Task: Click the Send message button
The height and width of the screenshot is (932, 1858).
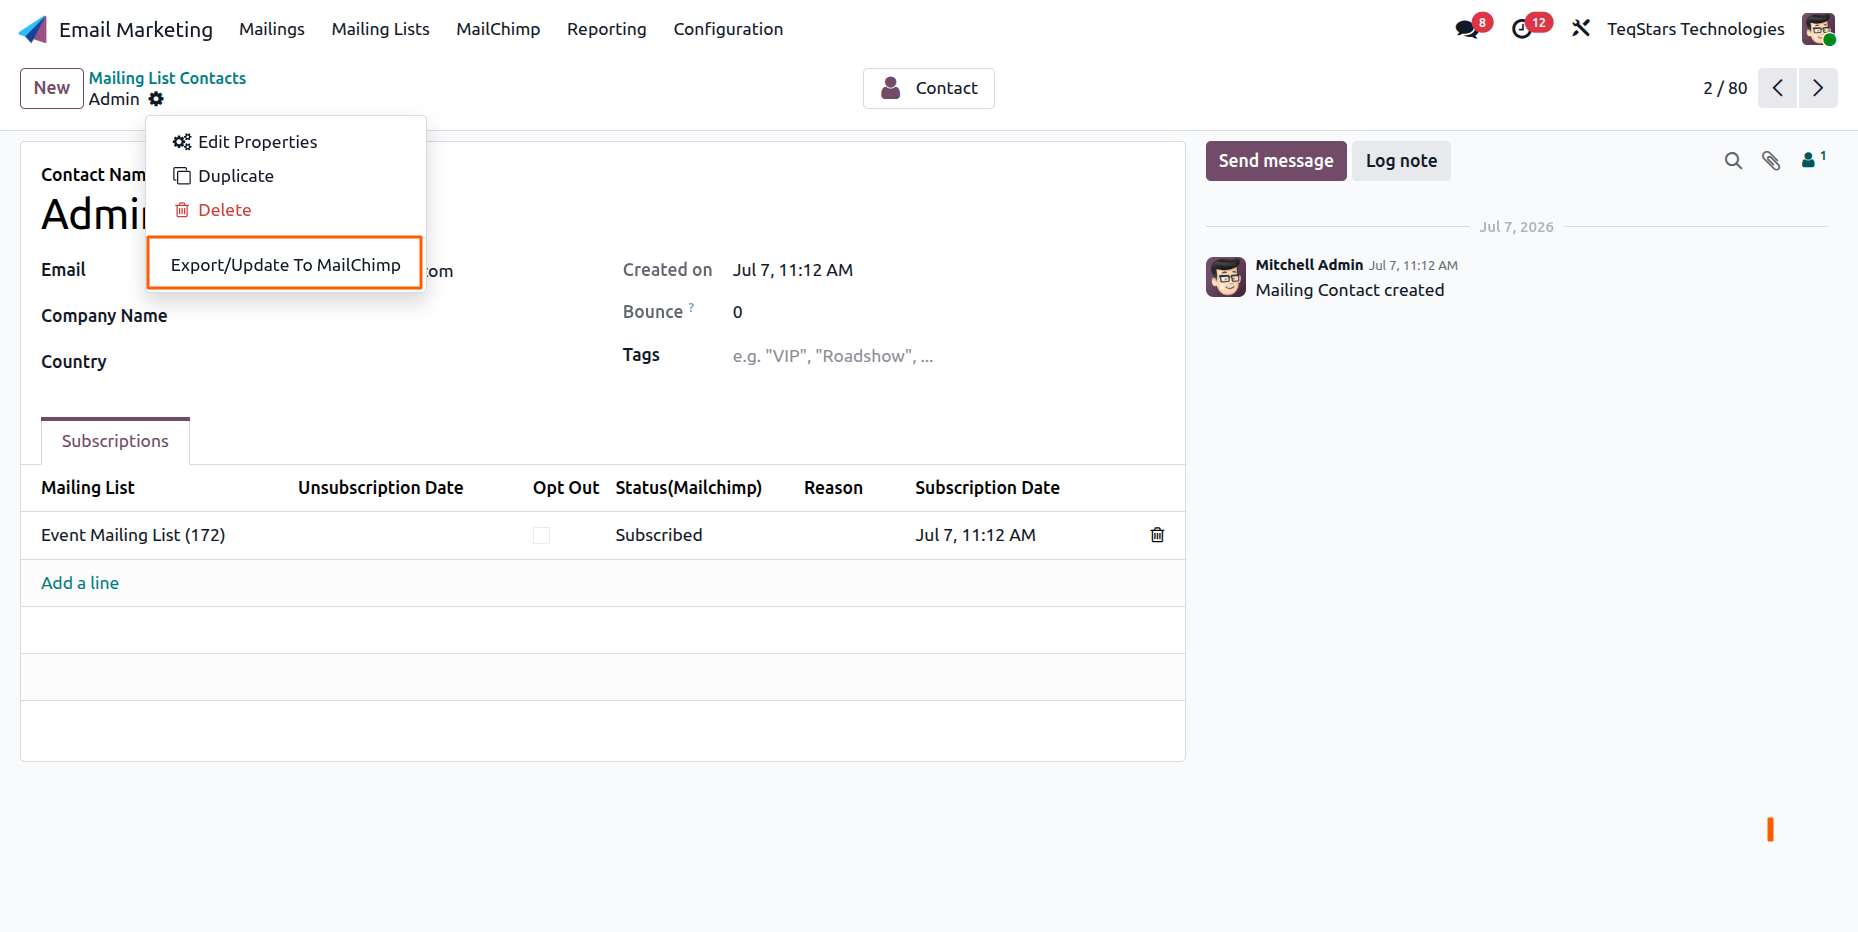Action: point(1276,161)
